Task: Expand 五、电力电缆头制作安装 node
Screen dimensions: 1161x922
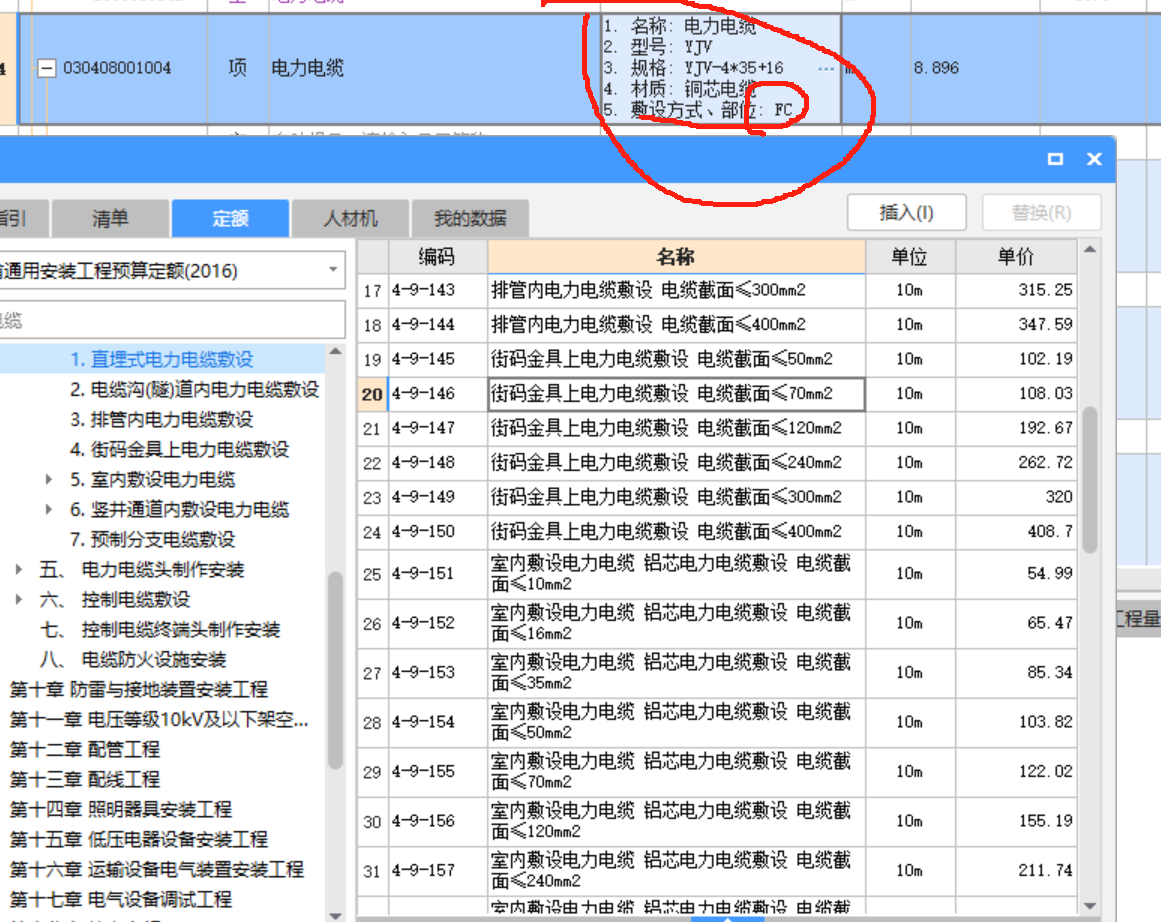Action: tap(19, 569)
